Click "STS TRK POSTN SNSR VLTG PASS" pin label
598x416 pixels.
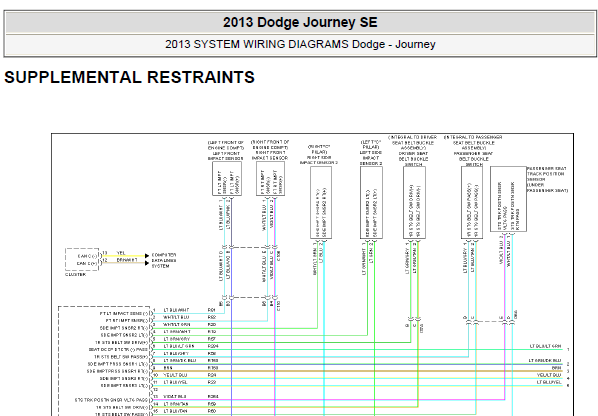(x=111, y=400)
